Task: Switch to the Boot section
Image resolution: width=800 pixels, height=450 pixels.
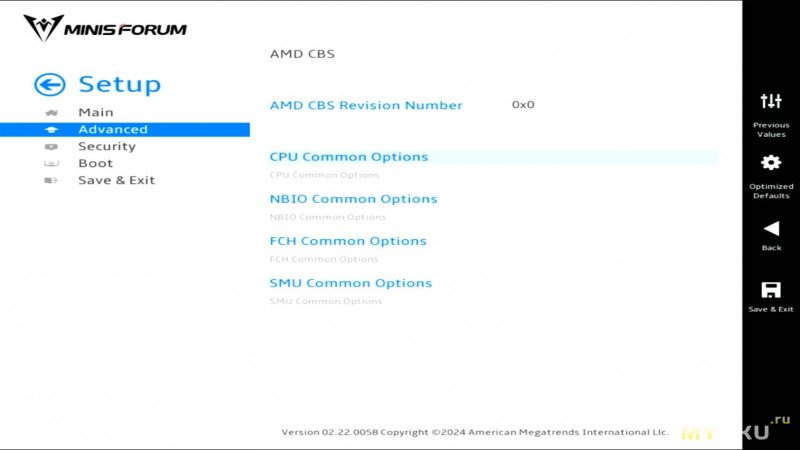Action: 95,163
